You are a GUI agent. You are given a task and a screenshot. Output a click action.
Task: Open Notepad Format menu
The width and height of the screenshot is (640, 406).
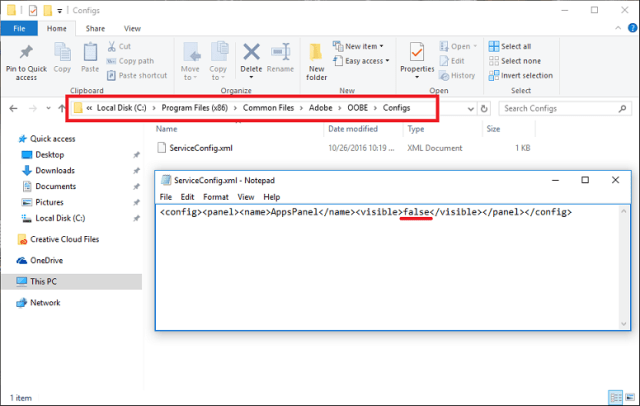coord(216,197)
